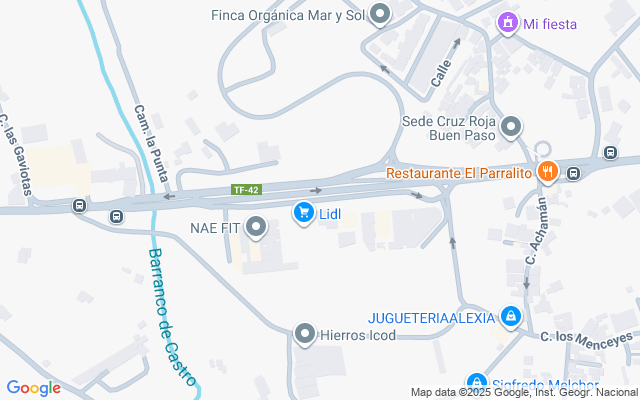The width and height of the screenshot is (640, 400).
Task: Open the Finca Orgánica Mar y Sol pin
Action: click(380, 15)
